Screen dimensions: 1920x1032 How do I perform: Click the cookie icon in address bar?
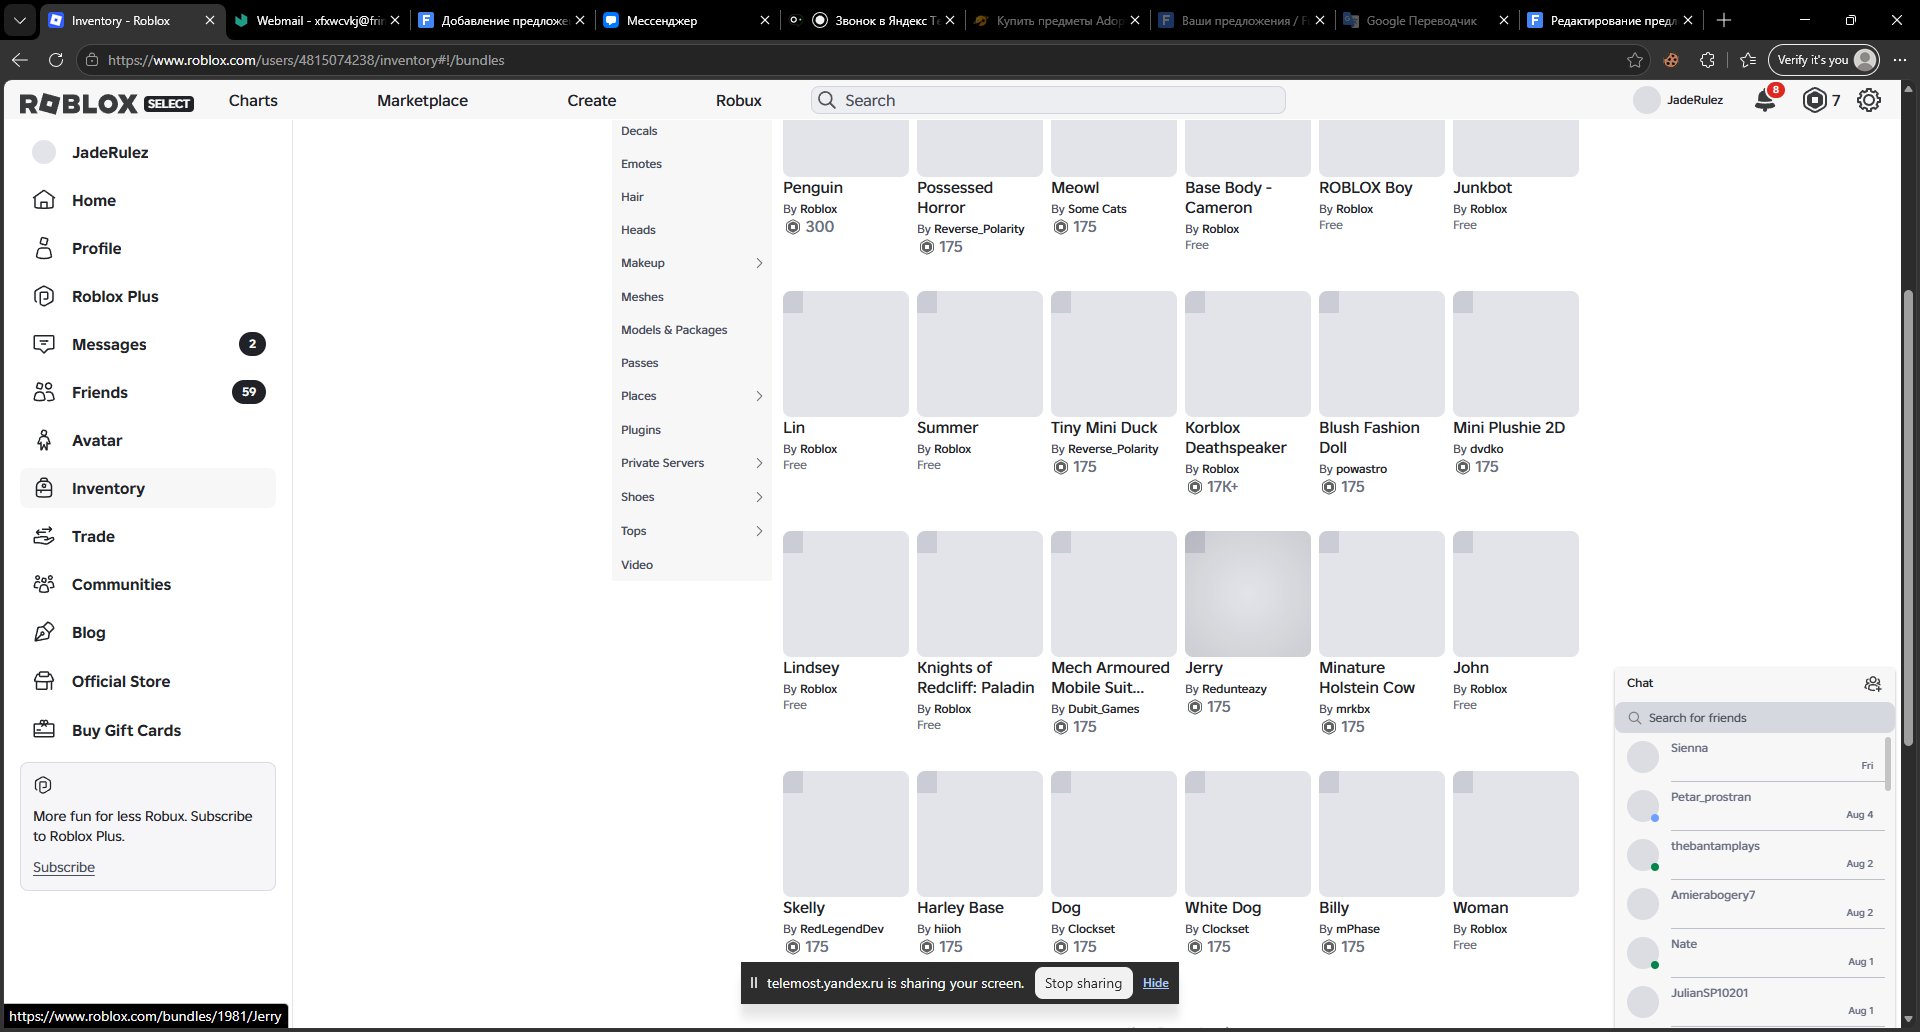tap(1671, 60)
